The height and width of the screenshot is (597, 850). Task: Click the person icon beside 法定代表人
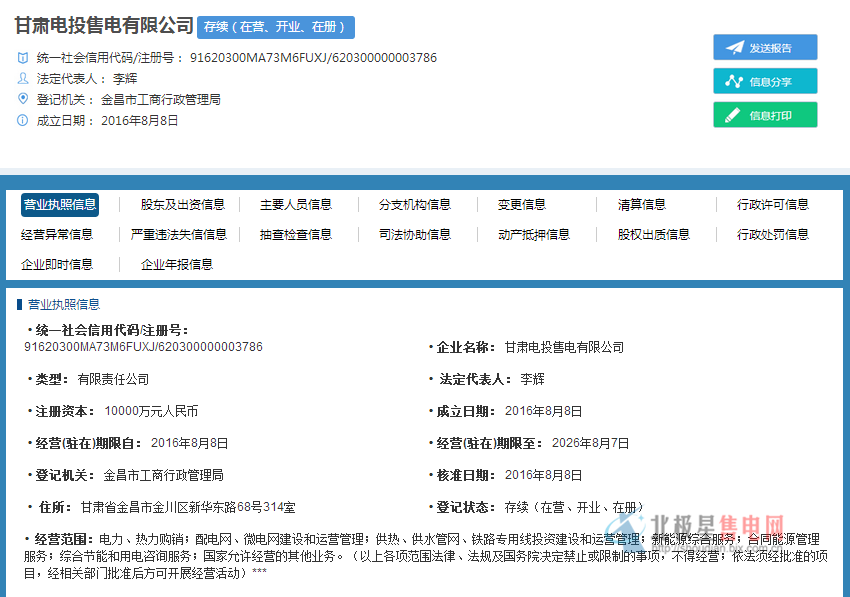(x=23, y=78)
